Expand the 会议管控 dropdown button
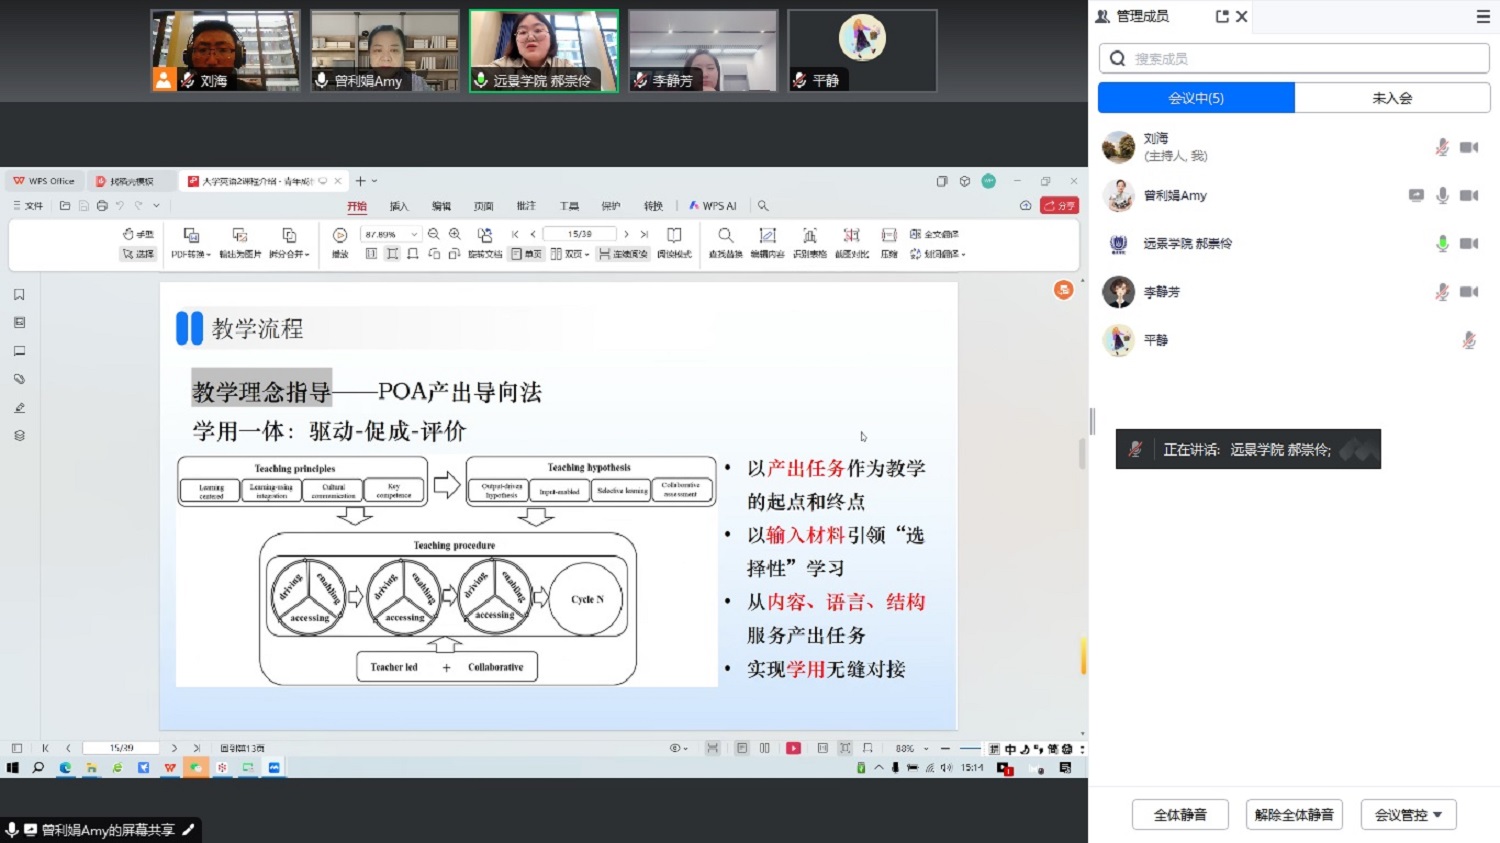Viewport: 1500px width, 843px height. pyautogui.click(x=1408, y=815)
